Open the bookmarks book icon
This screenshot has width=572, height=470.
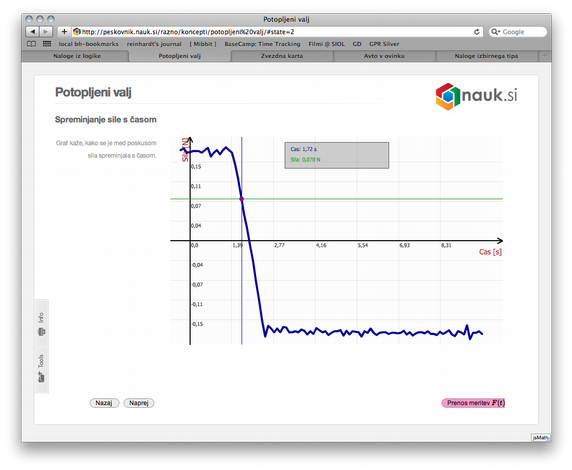coord(32,44)
